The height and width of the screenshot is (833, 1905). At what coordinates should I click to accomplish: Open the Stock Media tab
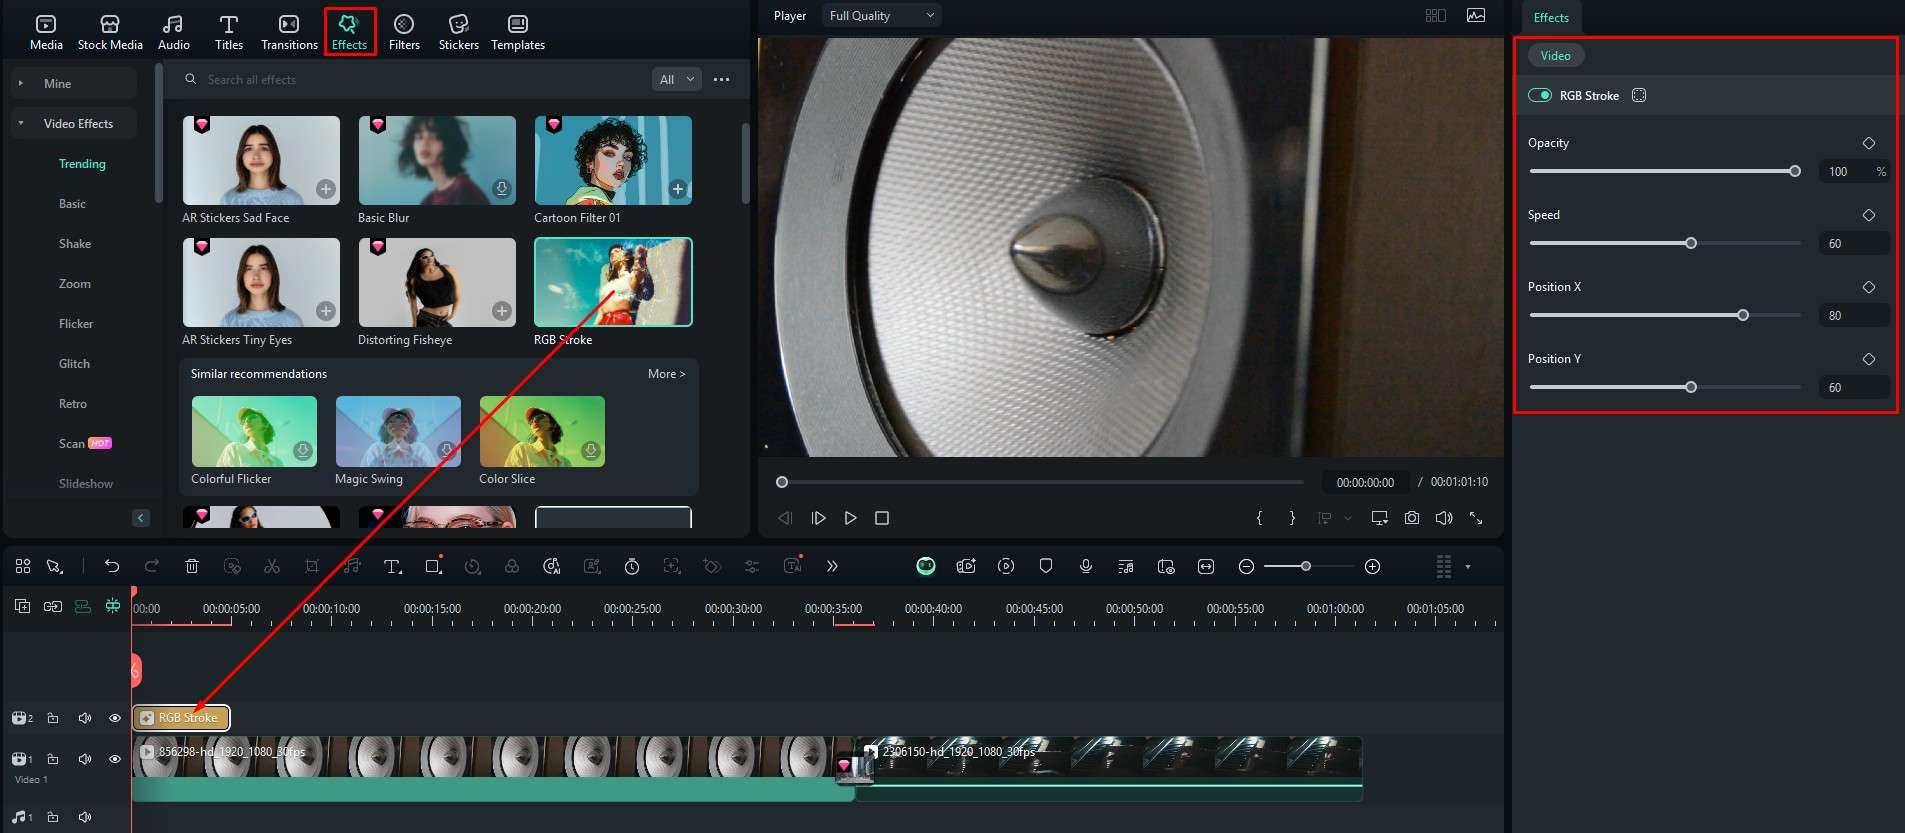(x=110, y=32)
